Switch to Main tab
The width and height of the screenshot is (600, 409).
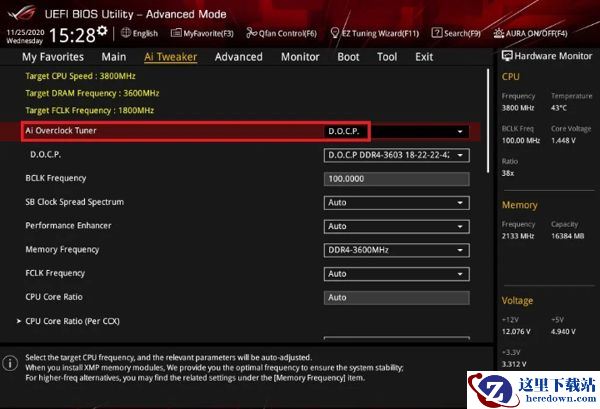(114, 57)
